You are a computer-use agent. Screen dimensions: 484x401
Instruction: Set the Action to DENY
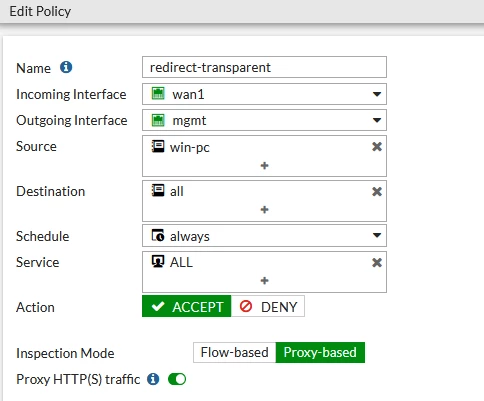coord(268,306)
